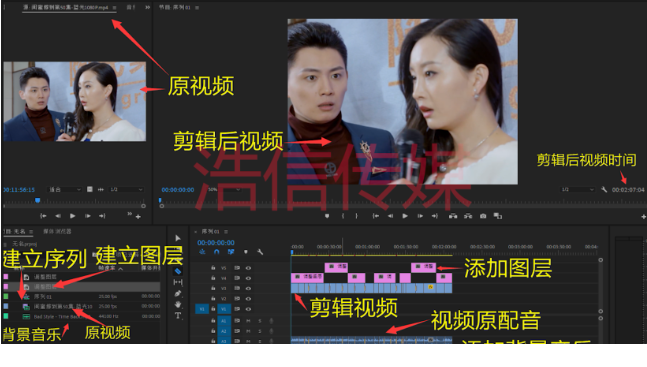
Task: Lock the V5 track
Action: click(x=213, y=268)
